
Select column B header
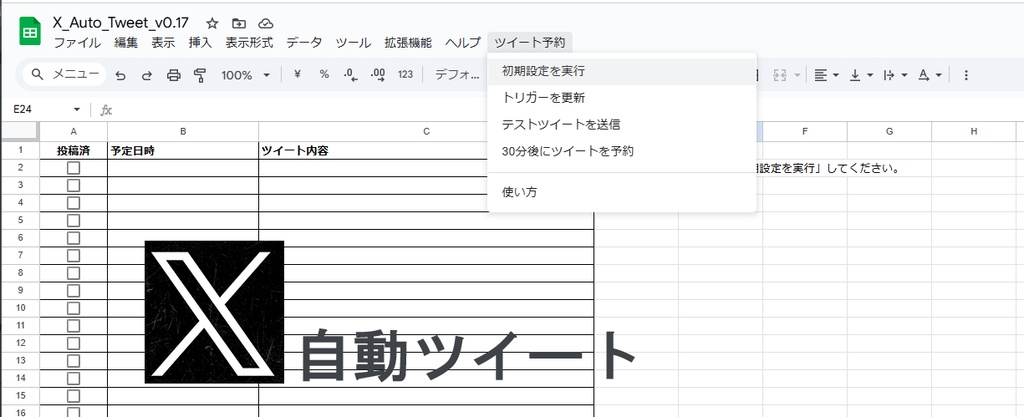183,131
